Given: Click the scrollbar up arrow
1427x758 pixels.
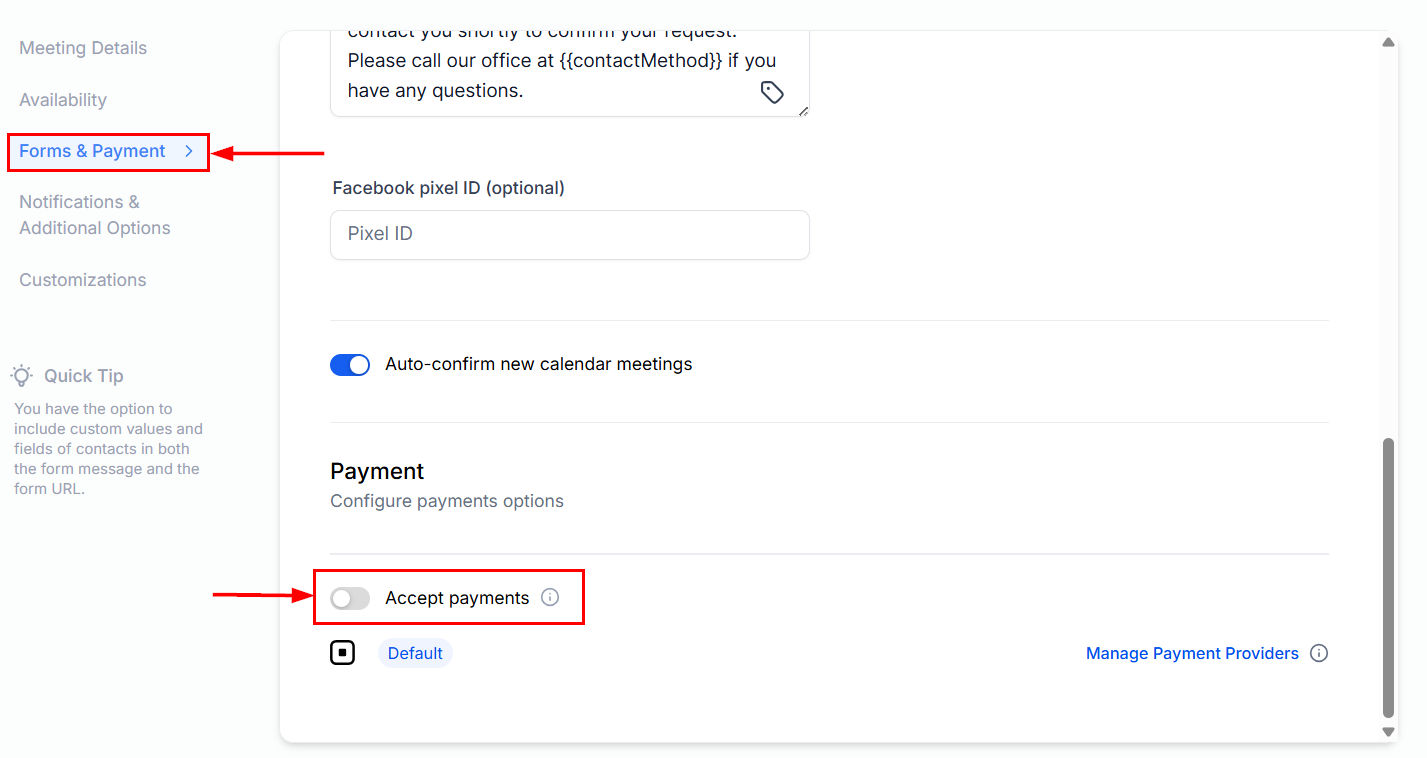Looking at the screenshot, I should (x=1388, y=42).
